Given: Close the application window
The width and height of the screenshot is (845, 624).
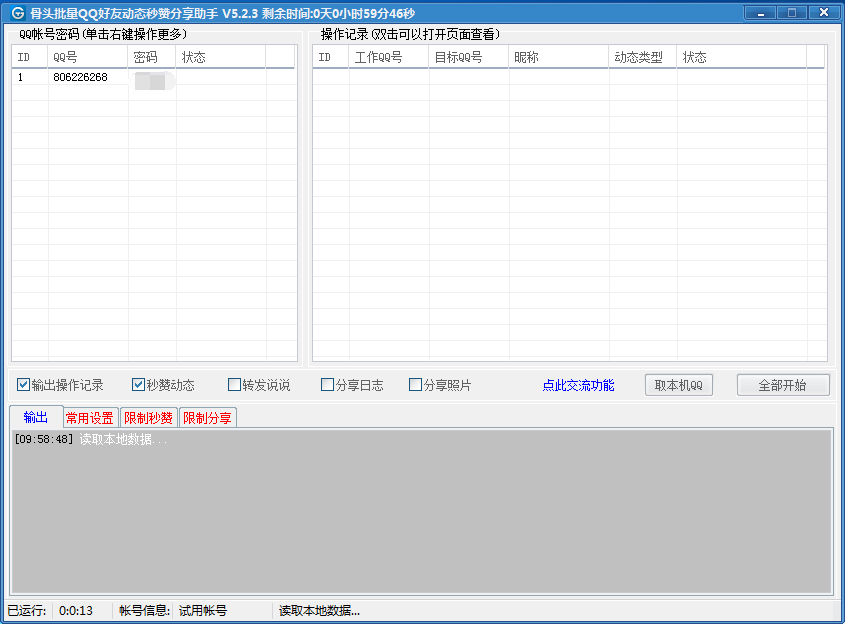Looking at the screenshot, I should tap(823, 12).
